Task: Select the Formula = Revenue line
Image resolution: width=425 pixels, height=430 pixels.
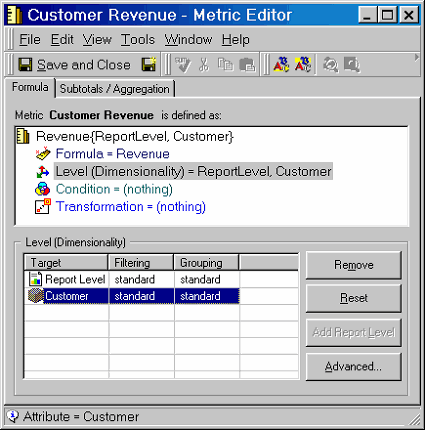Action: (x=113, y=154)
